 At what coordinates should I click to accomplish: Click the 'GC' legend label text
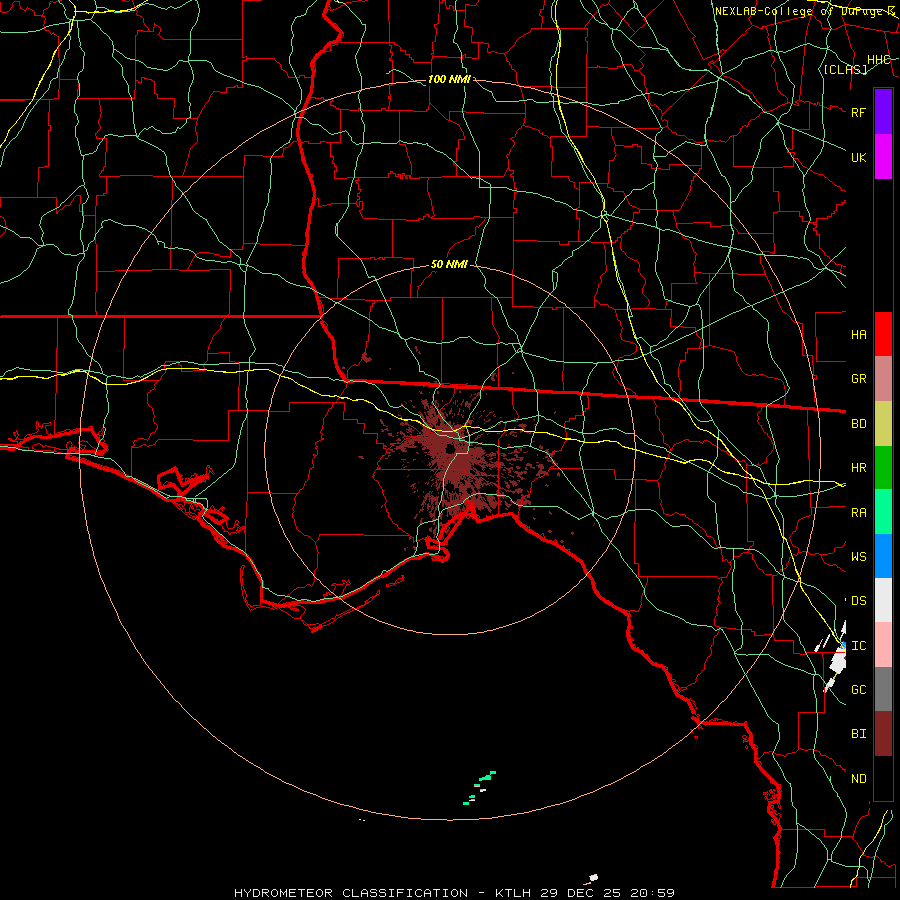[x=859, y=690]
